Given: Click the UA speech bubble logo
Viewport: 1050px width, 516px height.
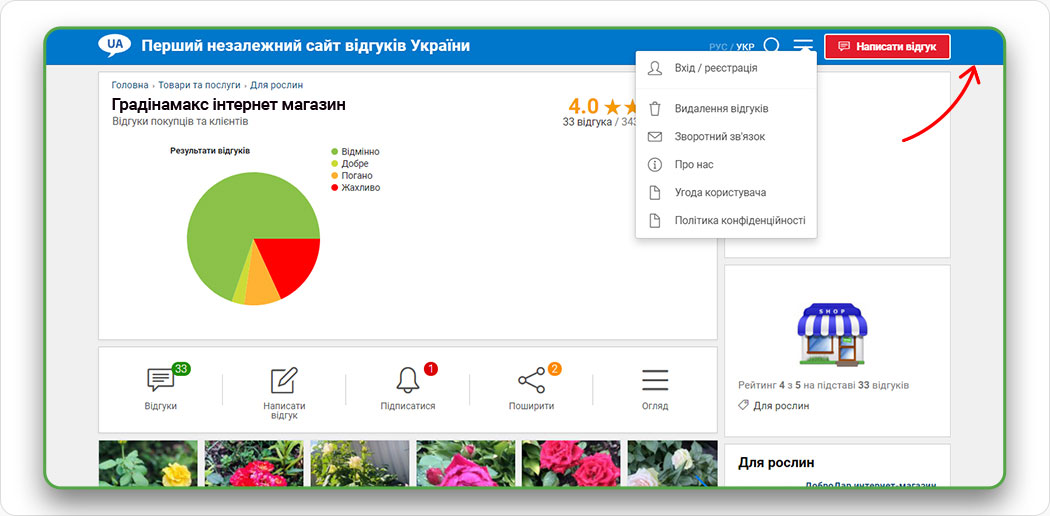Looking at the screenshot, I should (x=114, y=46).
